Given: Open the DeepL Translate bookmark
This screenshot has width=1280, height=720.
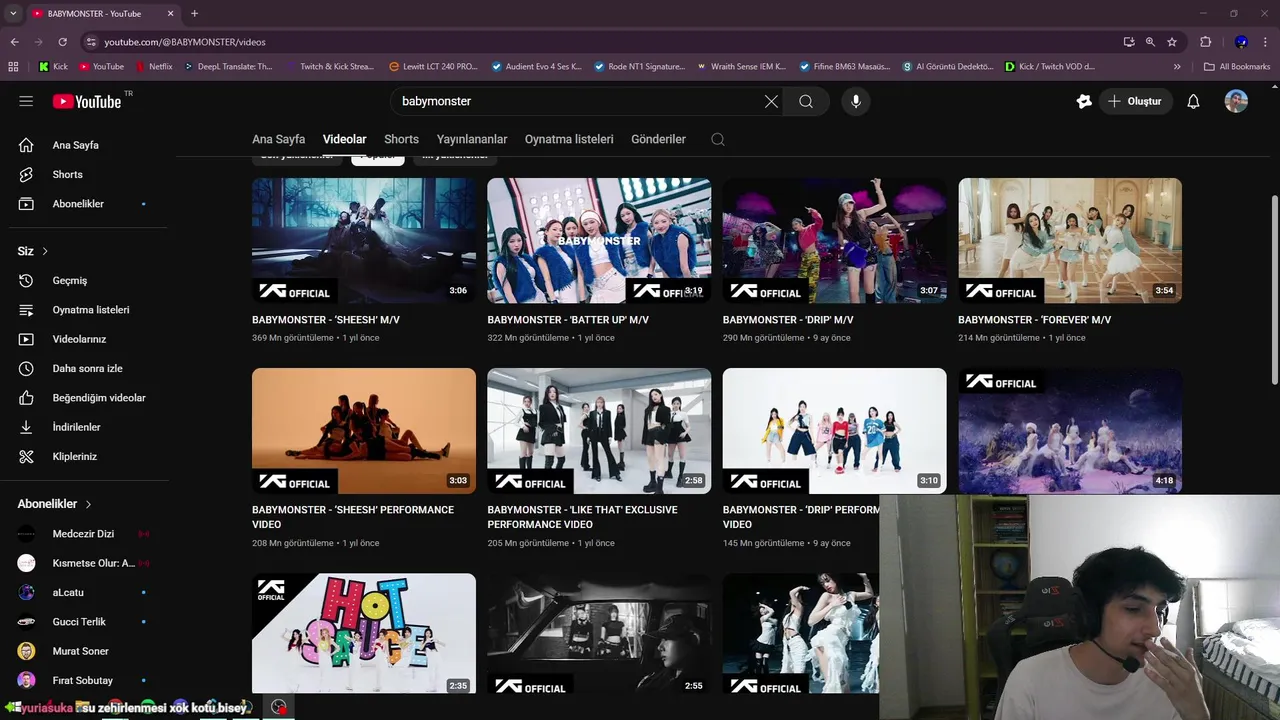Looking at the screenshot, I should coord(227,67).
